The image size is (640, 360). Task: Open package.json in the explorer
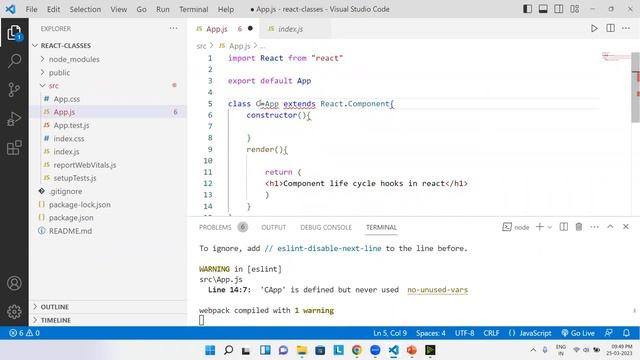[x=71, y=218]
